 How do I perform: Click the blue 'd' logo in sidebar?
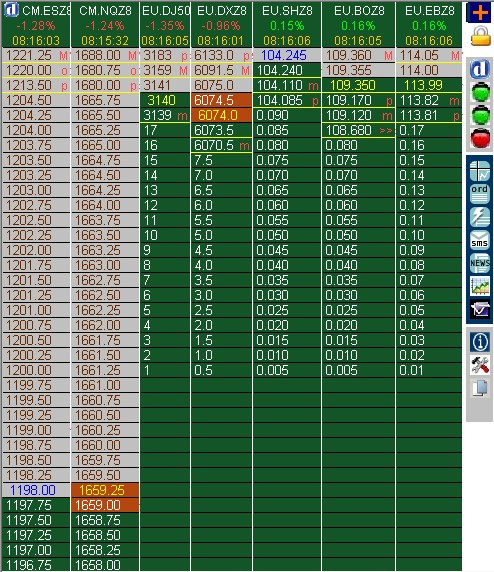(479, 69)
